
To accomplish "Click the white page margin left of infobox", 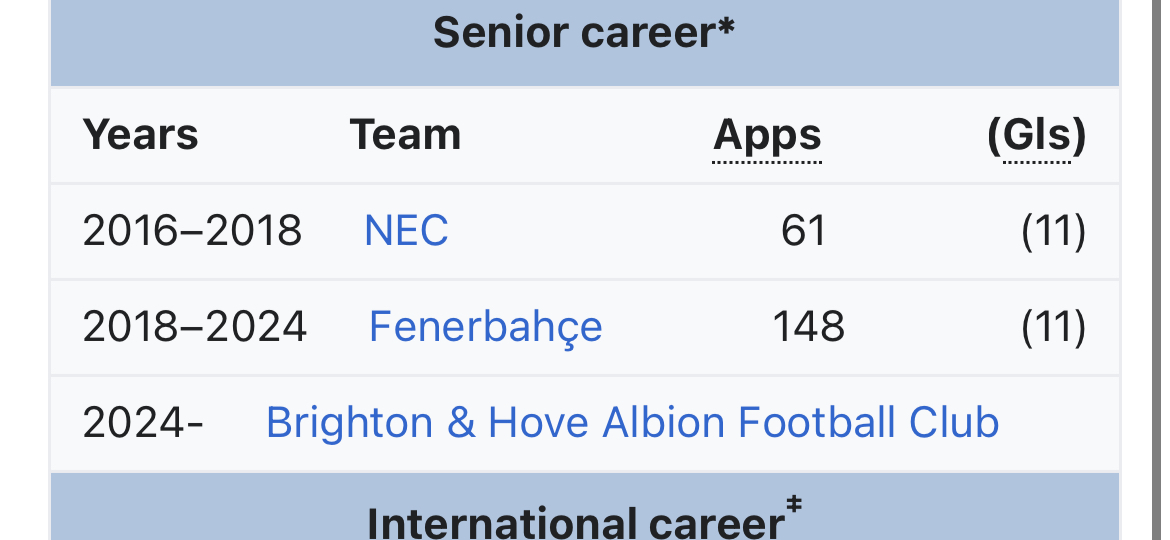I will point(24,270).
